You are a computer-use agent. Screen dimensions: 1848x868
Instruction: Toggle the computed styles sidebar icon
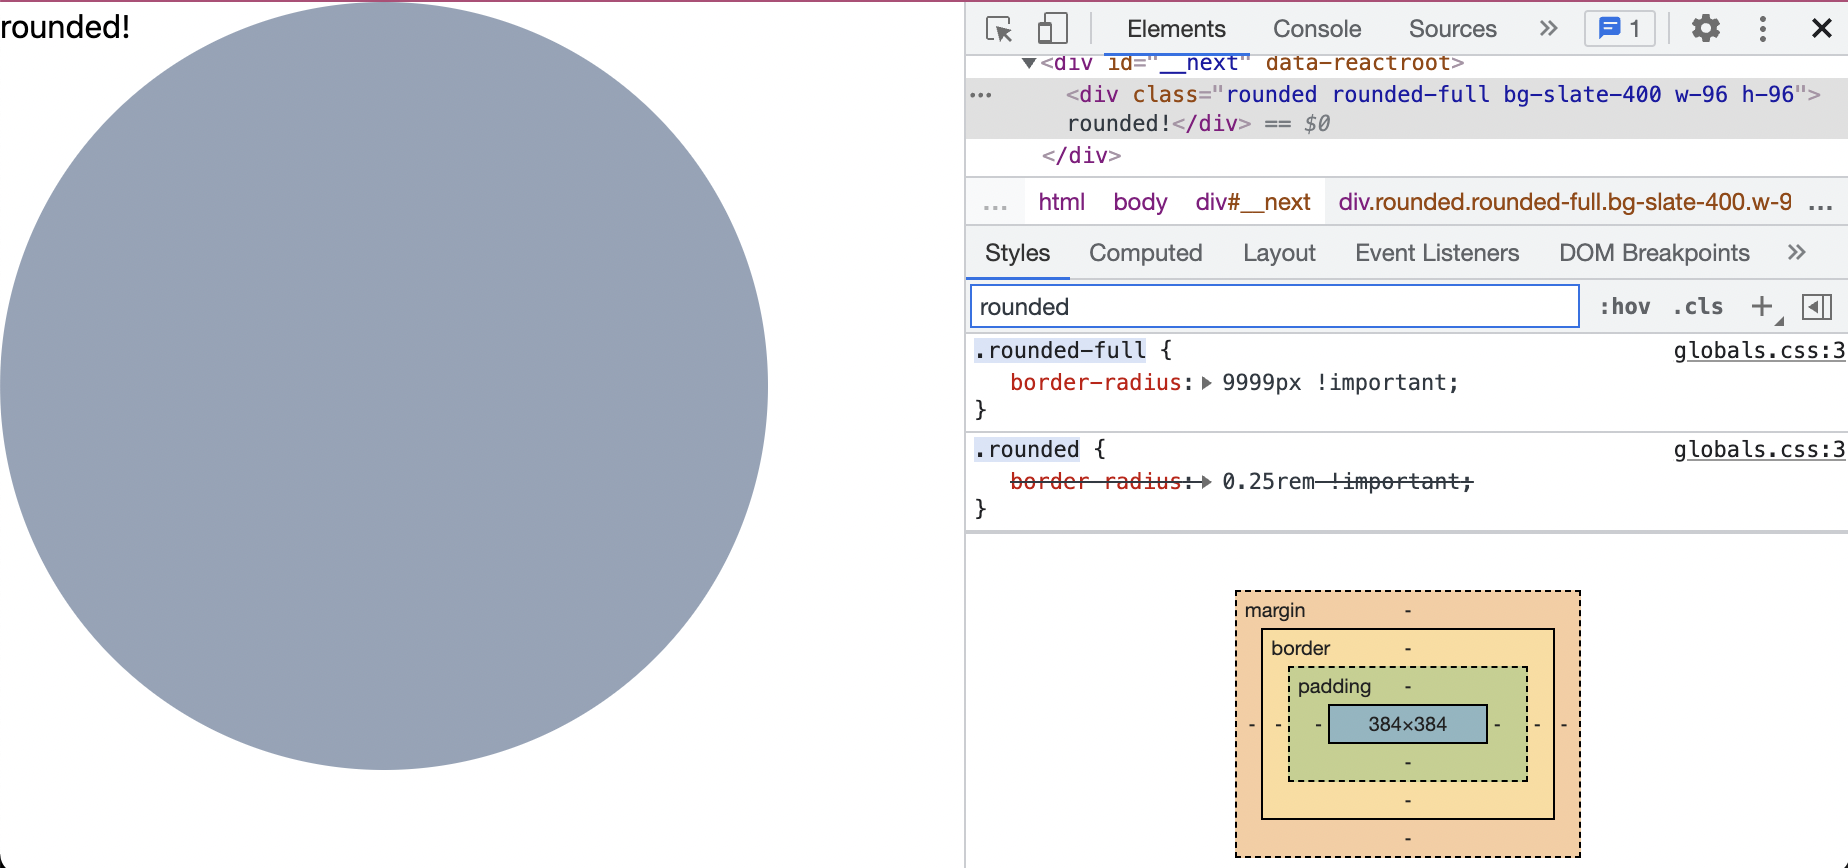pyautogui.click(x=1817, y=307)
